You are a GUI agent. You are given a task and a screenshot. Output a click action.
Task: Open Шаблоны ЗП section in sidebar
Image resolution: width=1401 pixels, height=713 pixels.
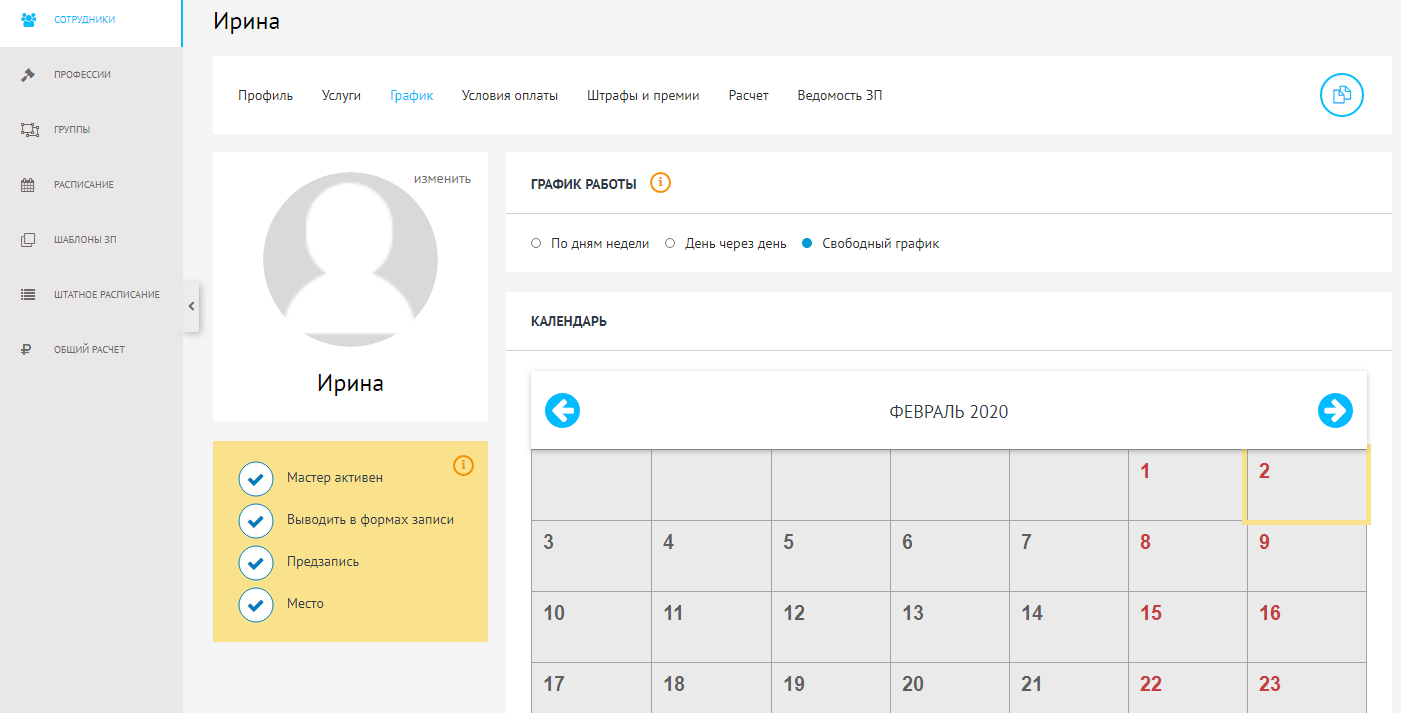91,240
